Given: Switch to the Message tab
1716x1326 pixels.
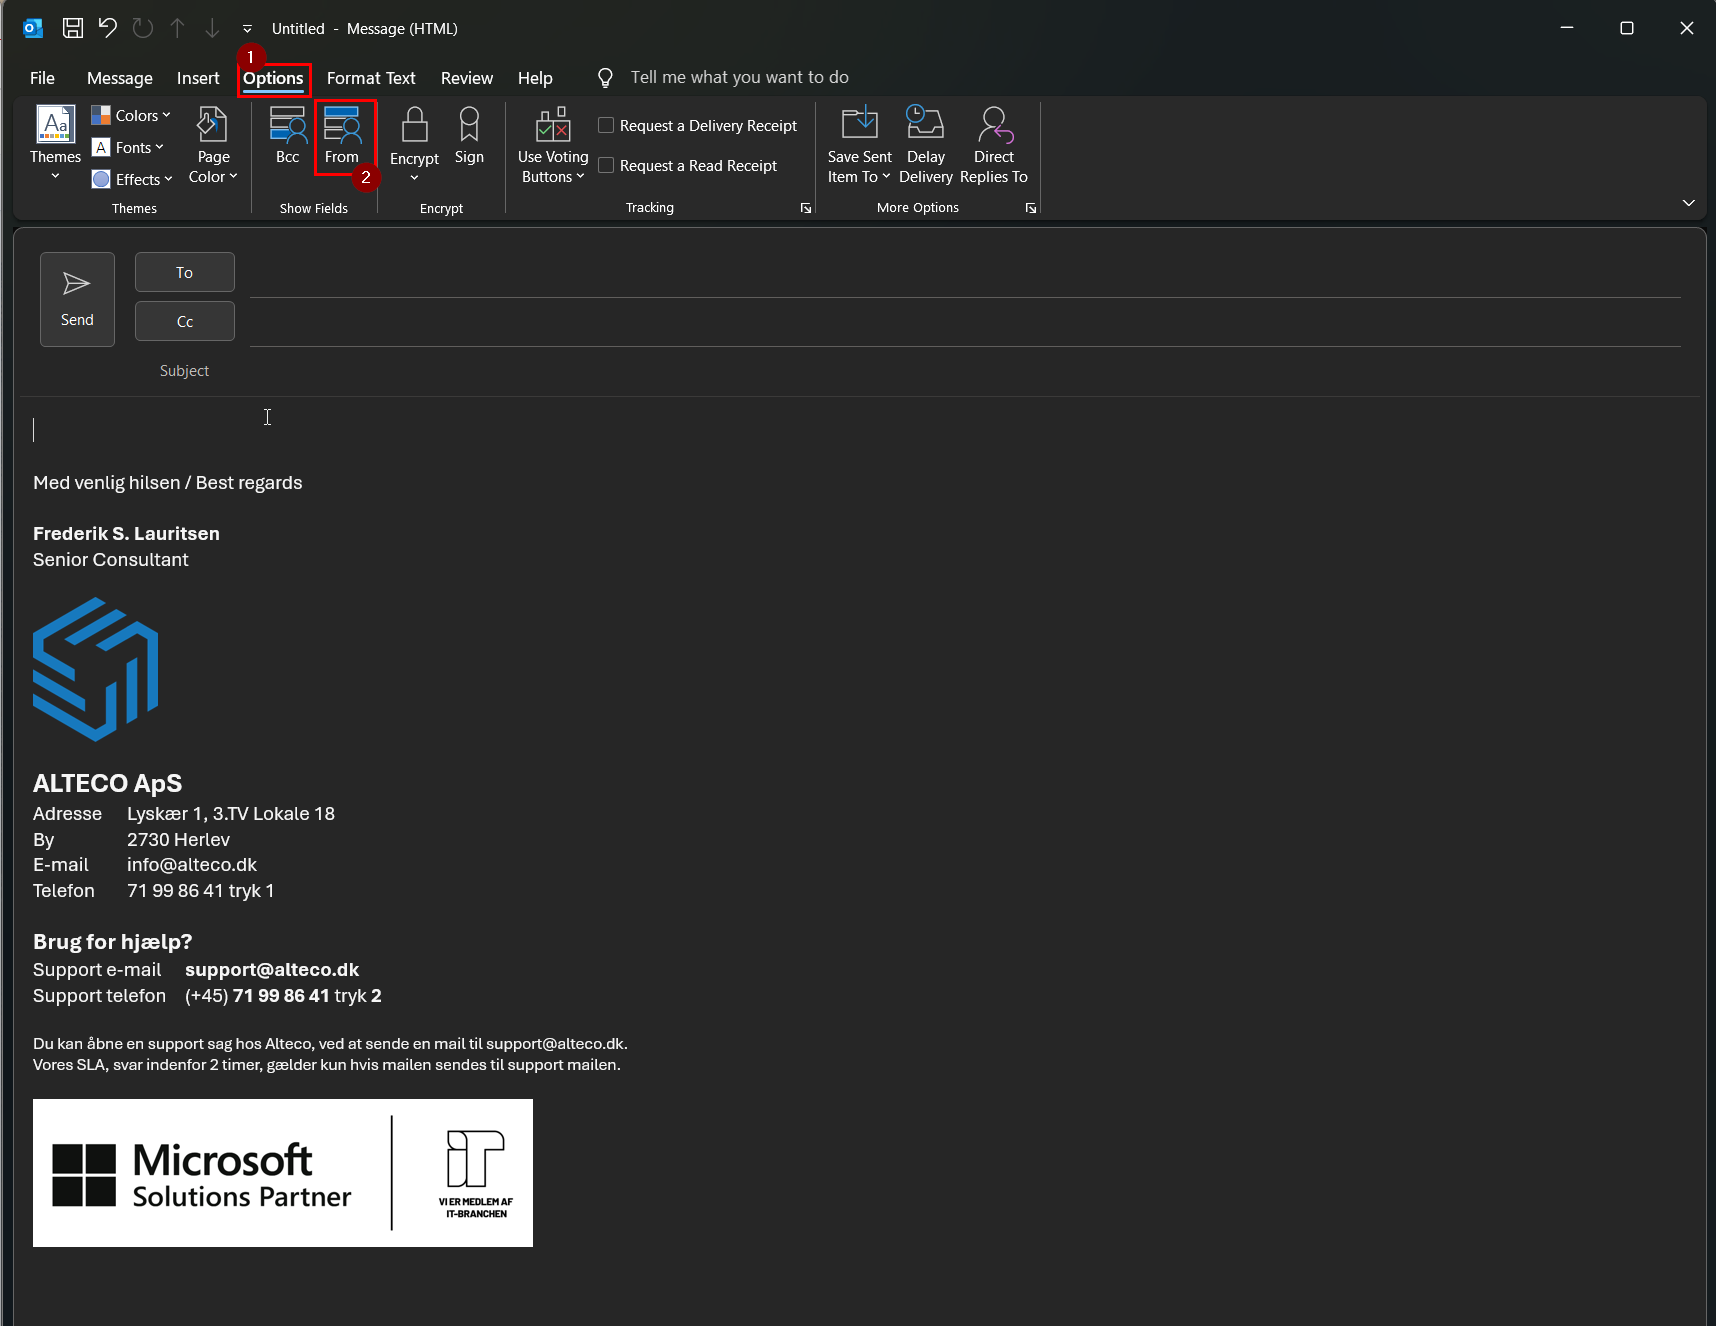Looking at the screenshot, I should coord(120,78).
